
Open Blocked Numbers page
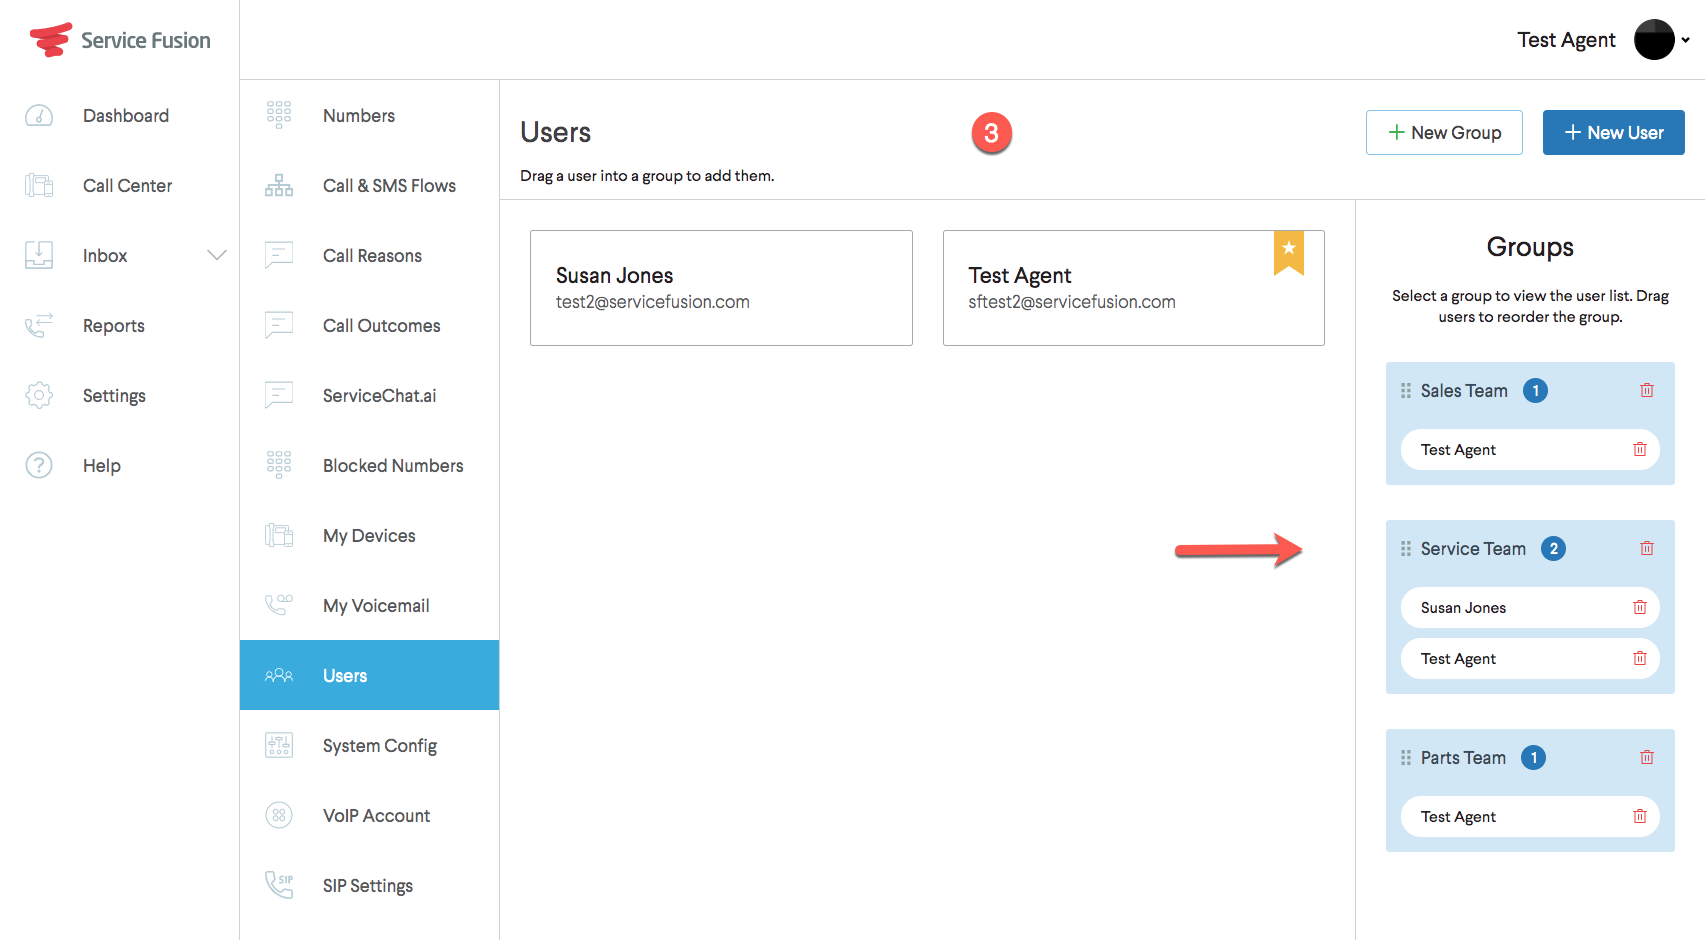tap(393, 466)
